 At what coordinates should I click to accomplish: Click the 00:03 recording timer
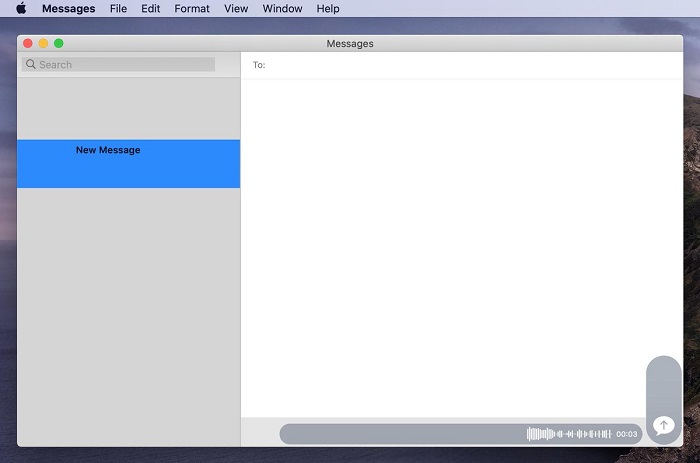coord(627,434)
